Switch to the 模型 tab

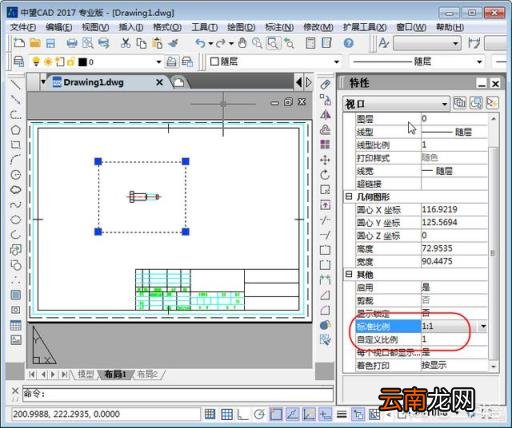tap(86, 374)
